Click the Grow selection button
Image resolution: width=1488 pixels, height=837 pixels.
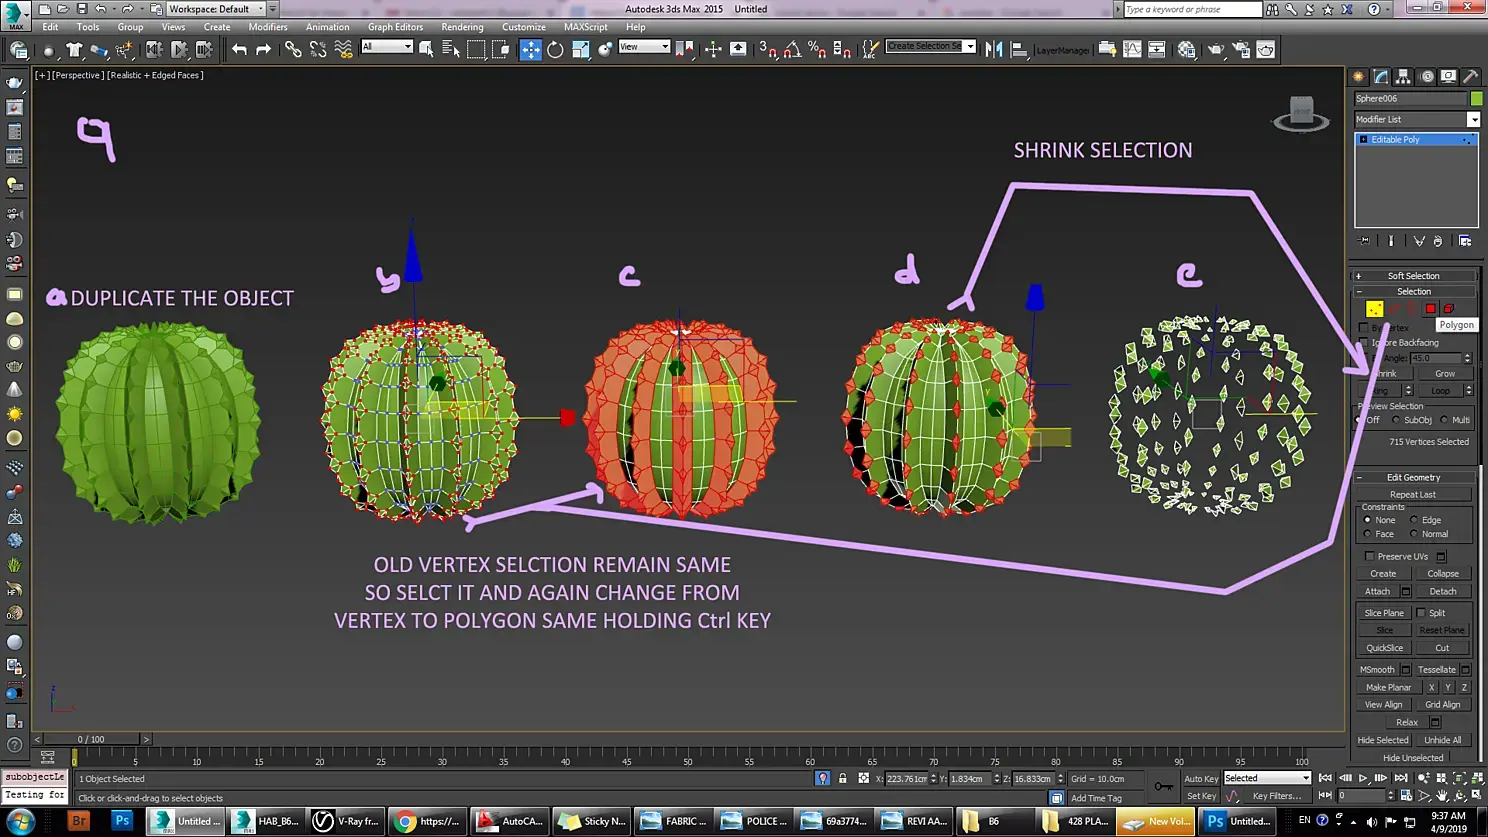(x=1445, y=374)
